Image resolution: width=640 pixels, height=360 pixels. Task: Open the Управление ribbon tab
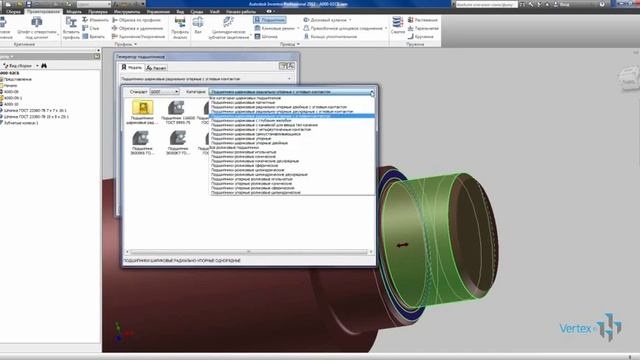tap(158, 11)
